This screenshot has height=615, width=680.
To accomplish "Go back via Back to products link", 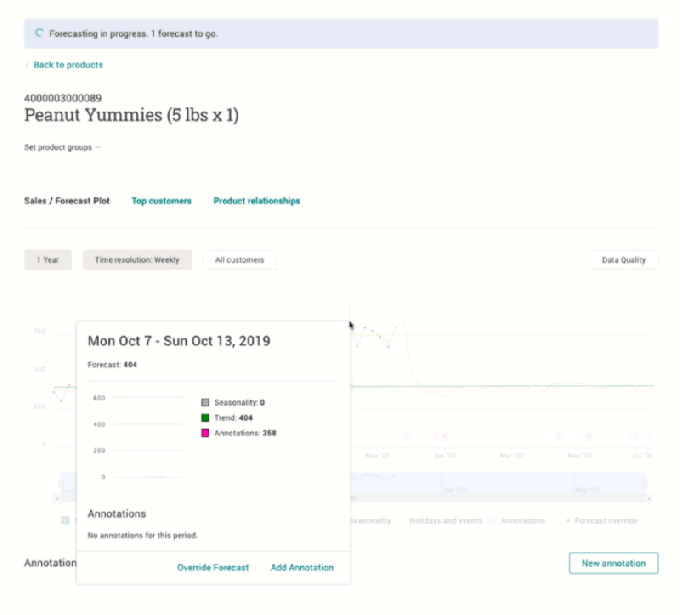I will [x=66, y=65].
